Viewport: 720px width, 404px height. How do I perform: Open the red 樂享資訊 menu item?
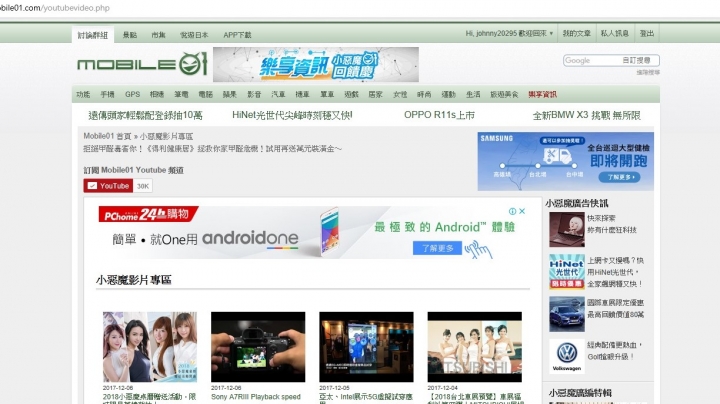pos(542,94)
